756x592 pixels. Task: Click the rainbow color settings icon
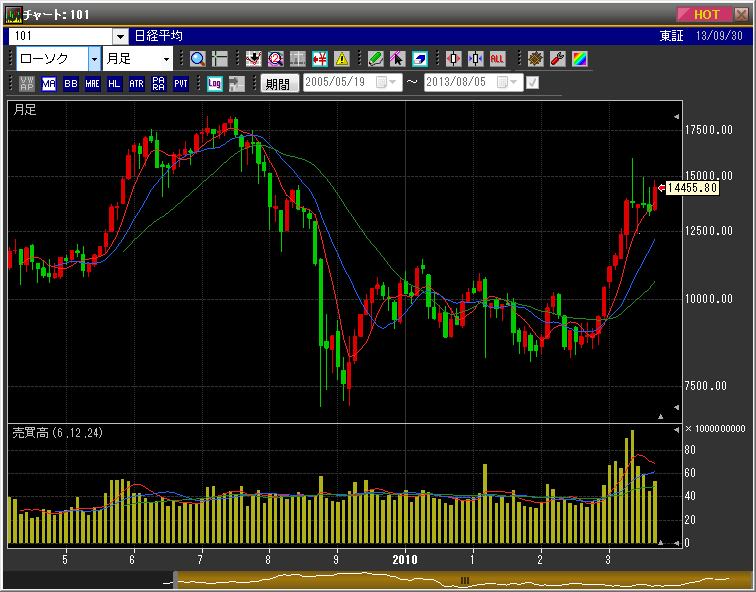580,59
